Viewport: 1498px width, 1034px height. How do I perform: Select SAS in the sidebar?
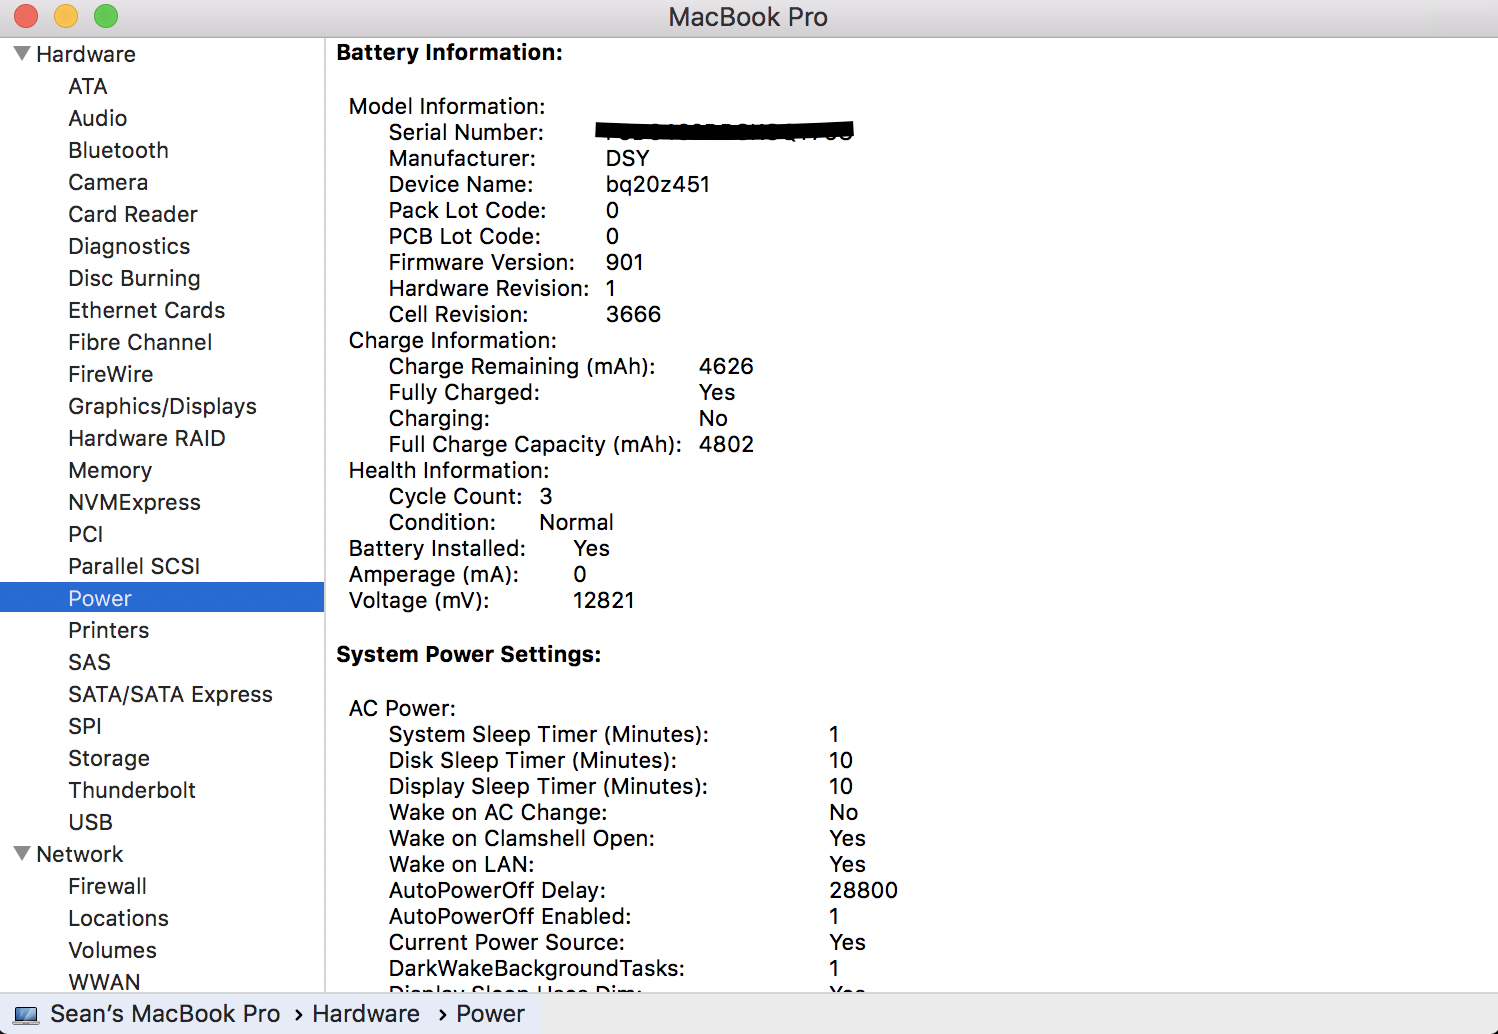coord(90,662)
